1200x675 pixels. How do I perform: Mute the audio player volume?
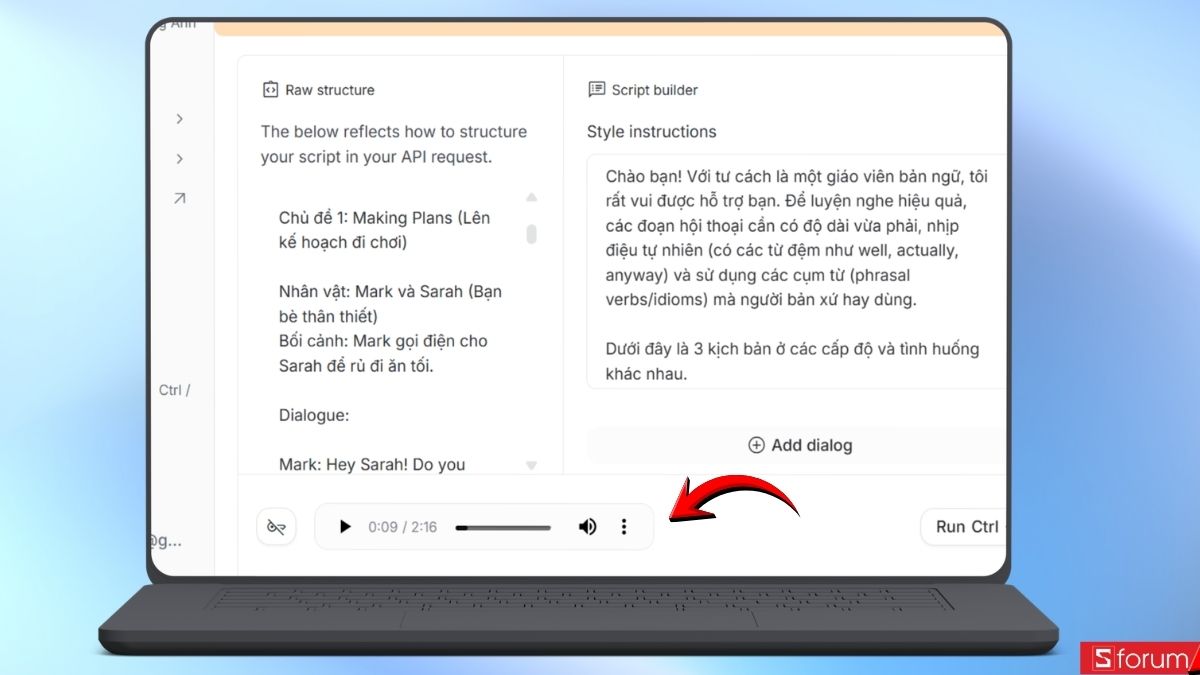(587, 527)
